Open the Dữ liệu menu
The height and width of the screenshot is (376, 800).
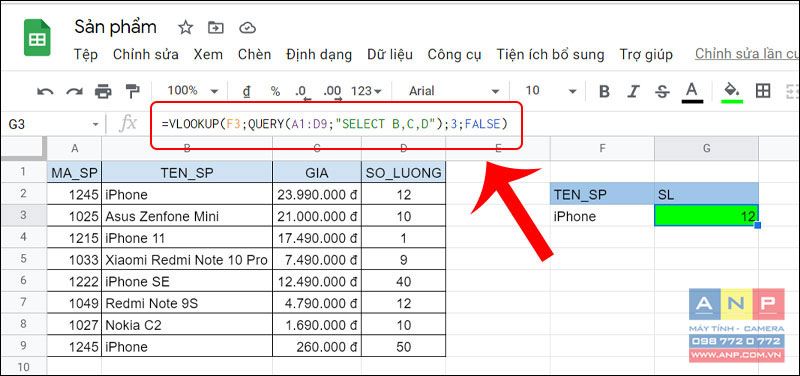(x=390, y=55)
